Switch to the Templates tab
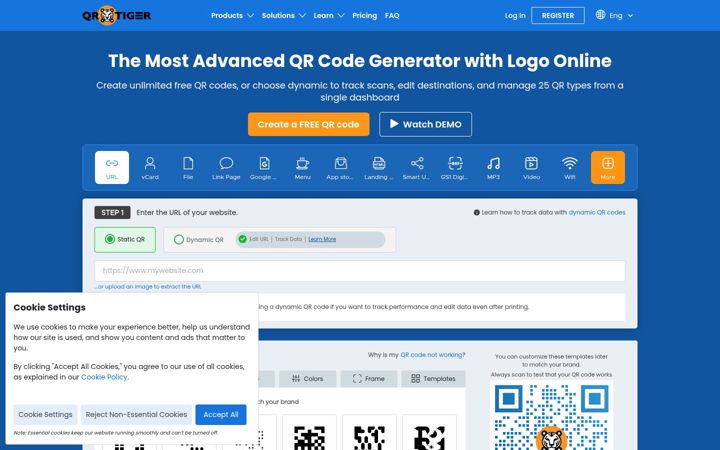Image resolution: width=720 pixels, height=450 pixels. click(433, 378)
